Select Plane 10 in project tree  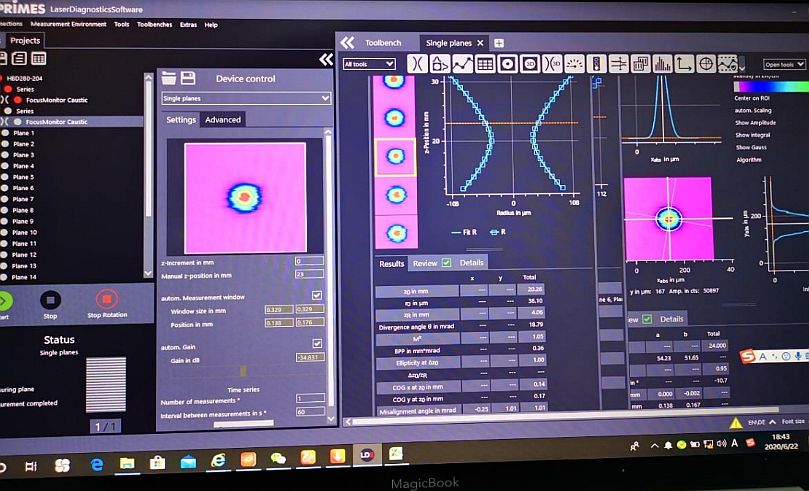pyautogui.click(x=24, y=233)
